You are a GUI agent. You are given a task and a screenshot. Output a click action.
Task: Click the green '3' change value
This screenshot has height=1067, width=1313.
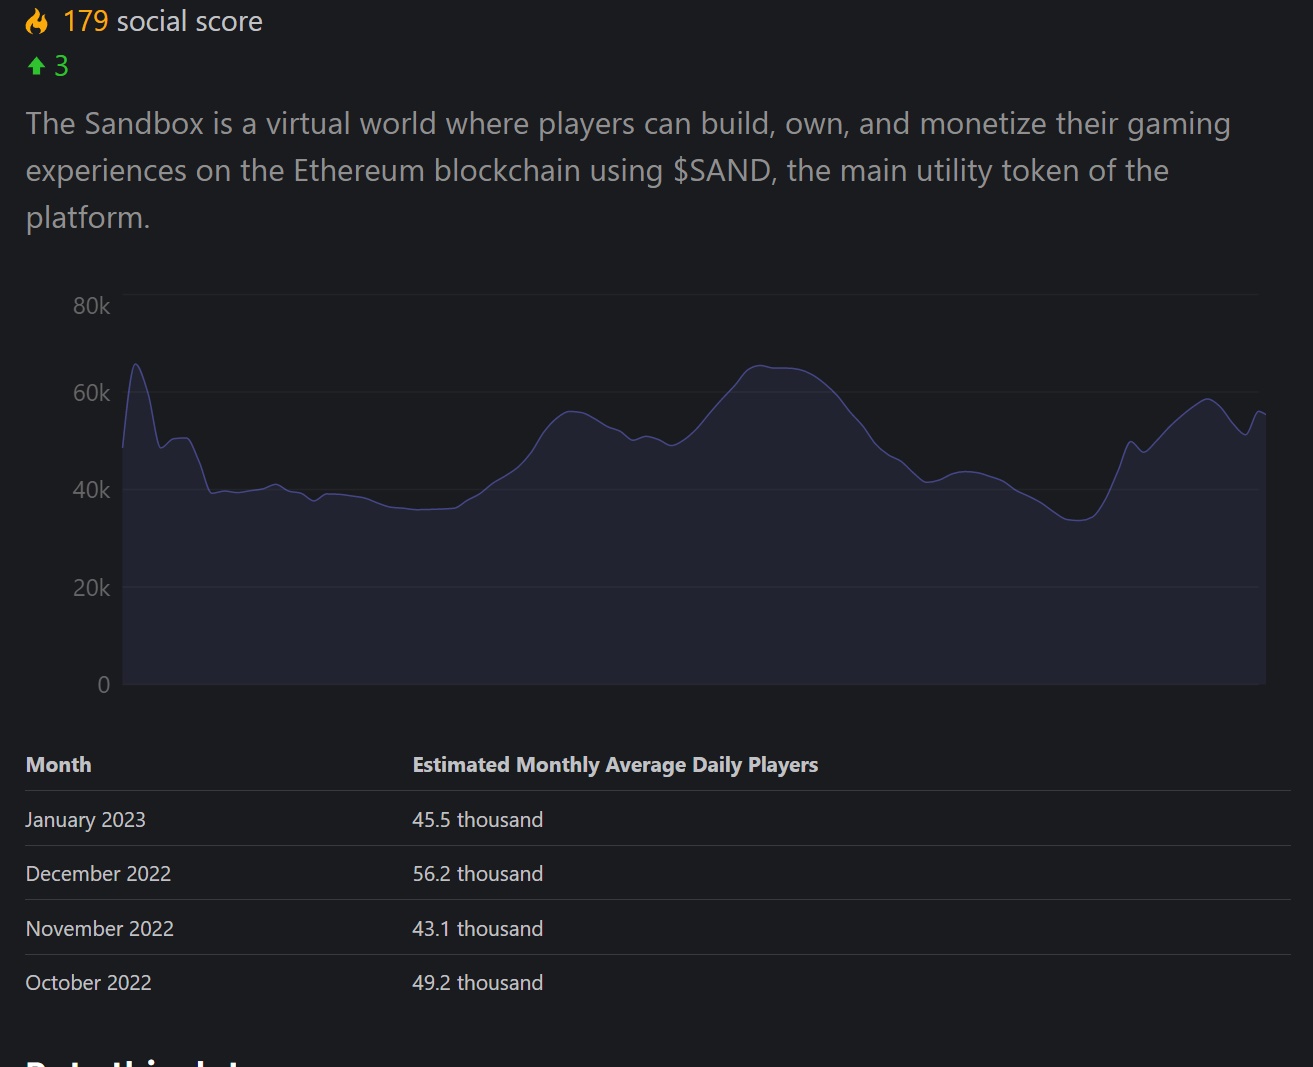click(61, 66)
